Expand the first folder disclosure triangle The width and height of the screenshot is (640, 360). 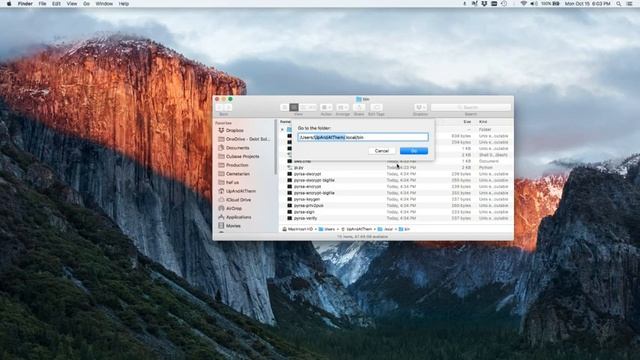tap(282, 130)
